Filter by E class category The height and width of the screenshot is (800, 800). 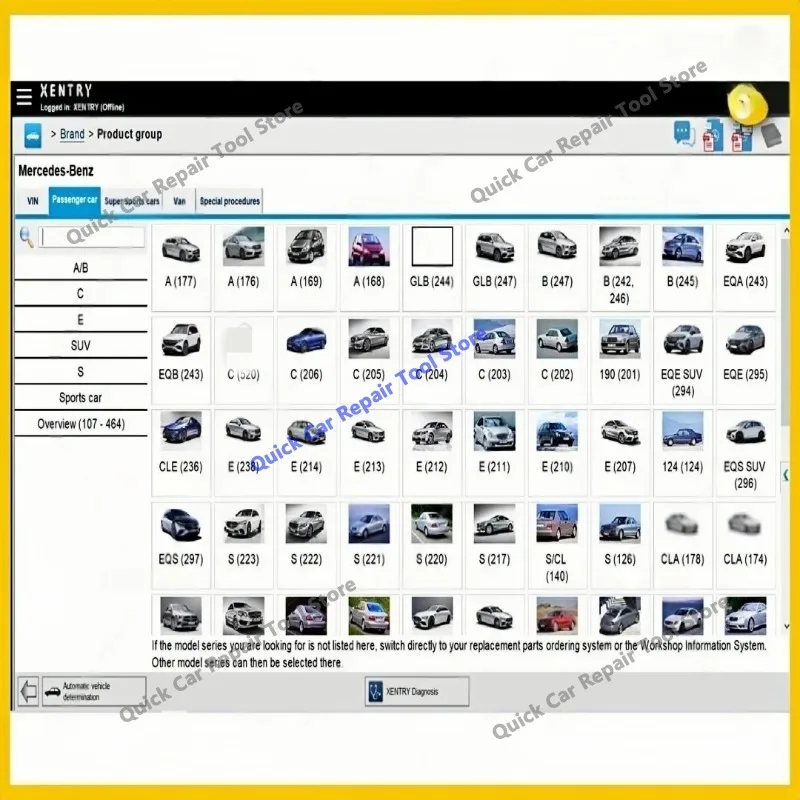click(x=81, y=319)
